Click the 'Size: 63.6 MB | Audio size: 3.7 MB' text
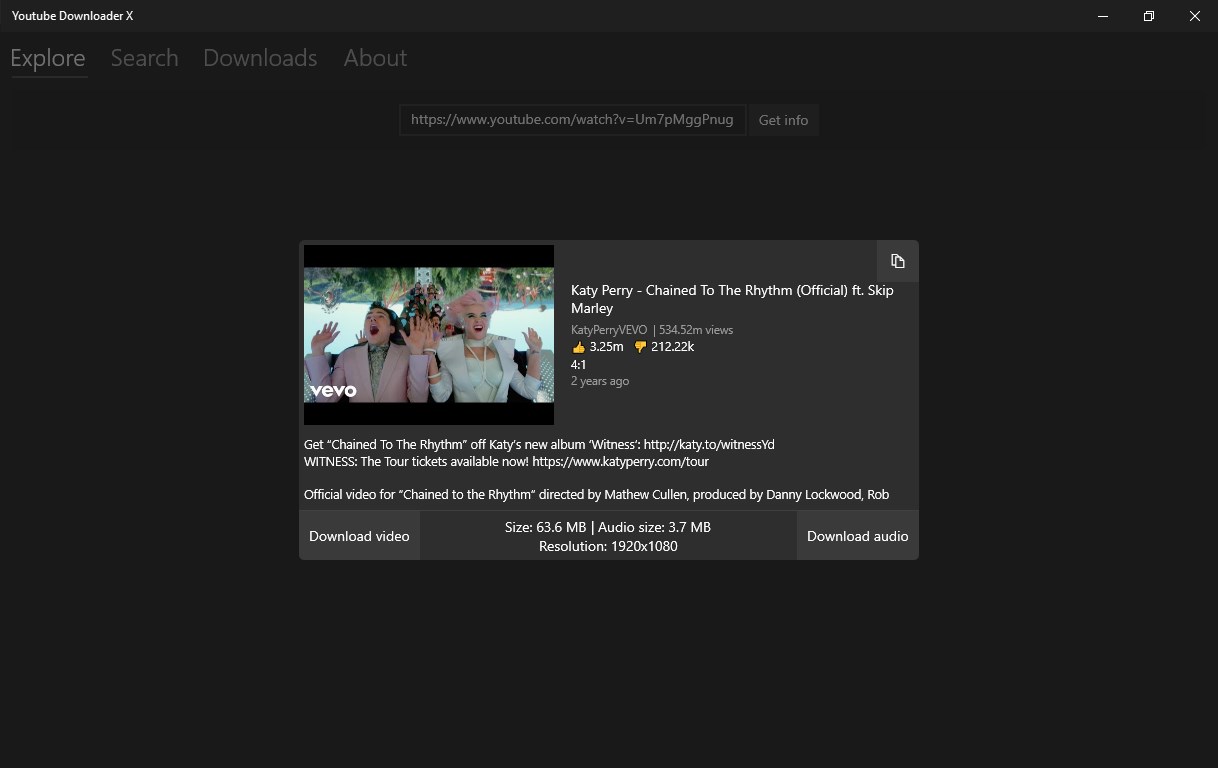The width and height of the screenshot is (1218, 768). pos(608,527)
